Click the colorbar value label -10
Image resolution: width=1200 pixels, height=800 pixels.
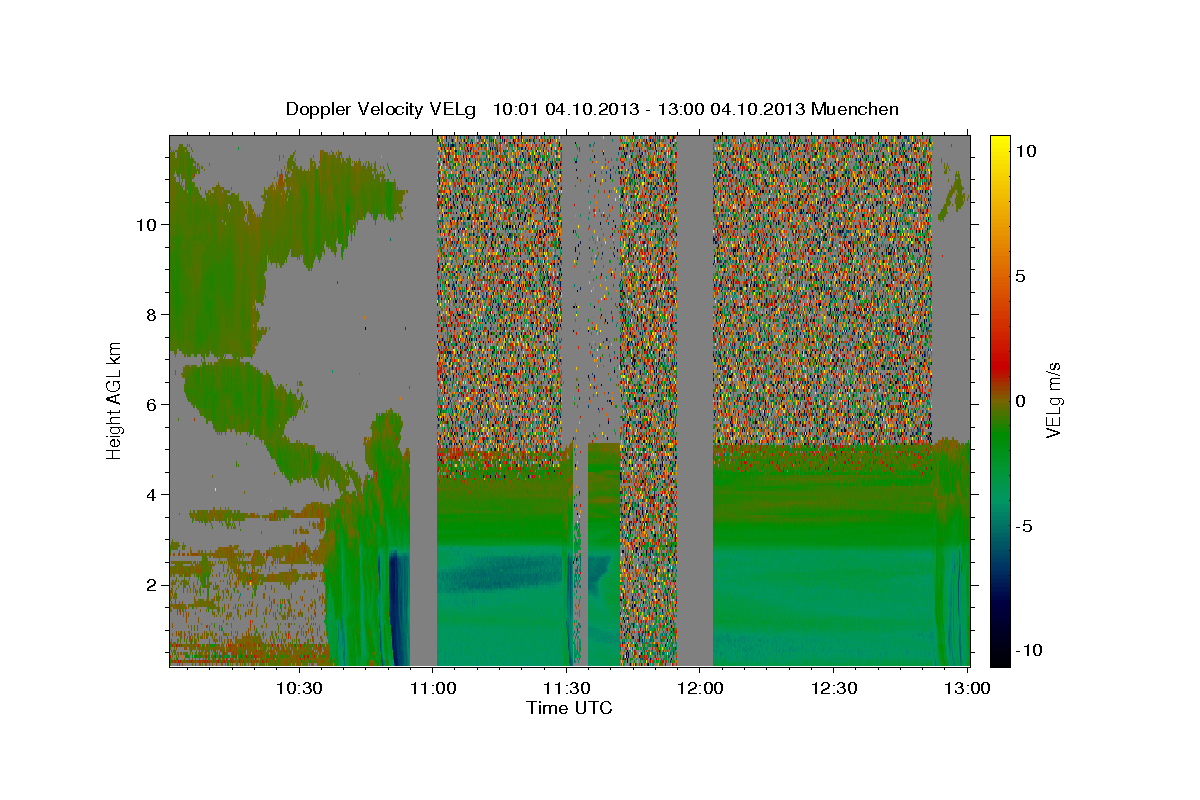pos(1030,651)
